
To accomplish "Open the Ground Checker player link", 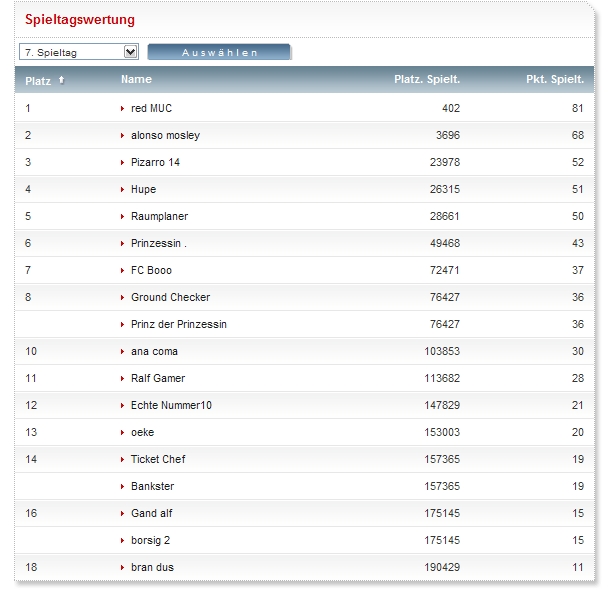I will pos(170,297).
